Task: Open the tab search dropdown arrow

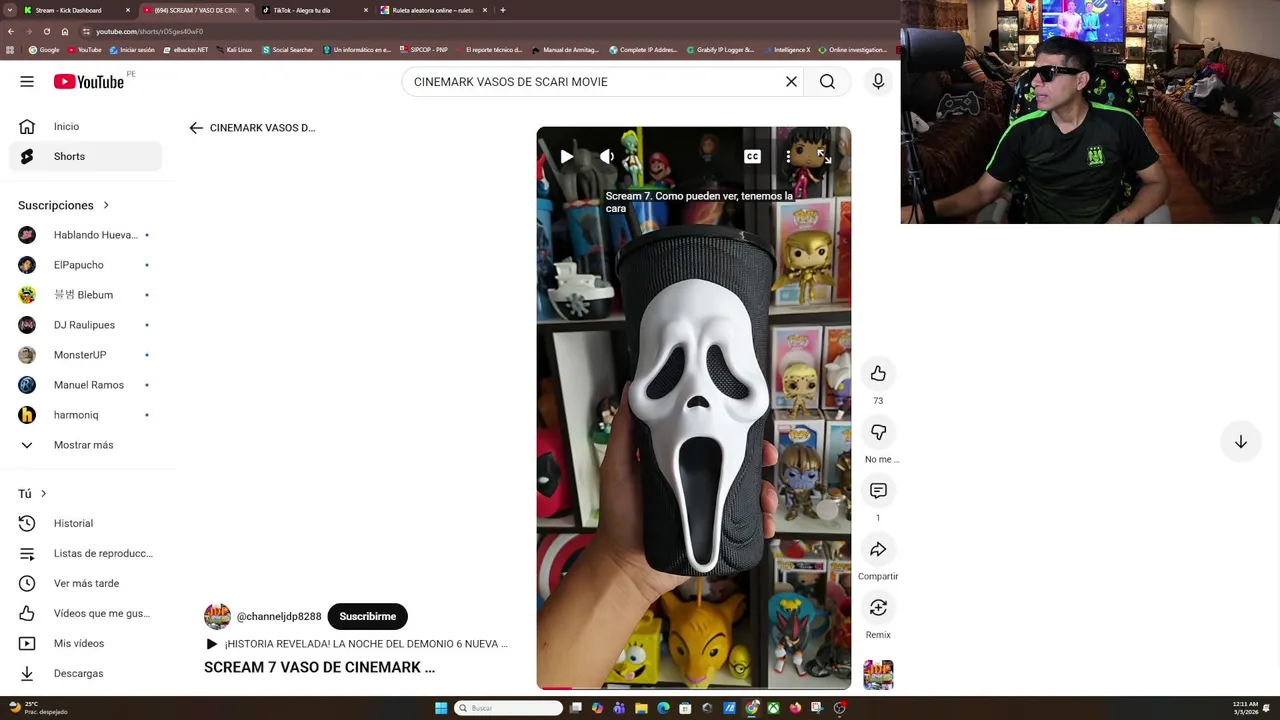Action: [x=10, y=10]
